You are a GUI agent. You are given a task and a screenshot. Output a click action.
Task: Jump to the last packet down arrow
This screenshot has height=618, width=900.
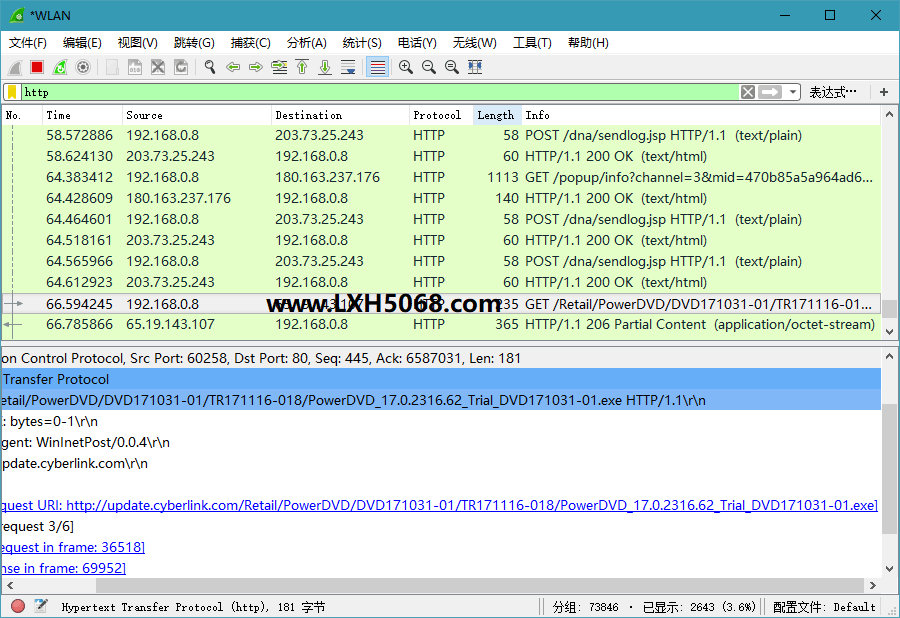(x=325, y=67)
